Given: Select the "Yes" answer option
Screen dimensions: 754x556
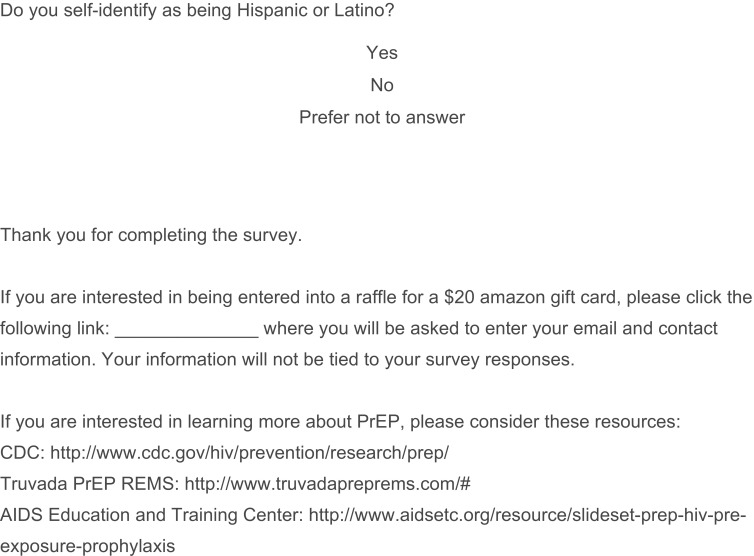Looking at the screenshot, I should coord(382,53).
